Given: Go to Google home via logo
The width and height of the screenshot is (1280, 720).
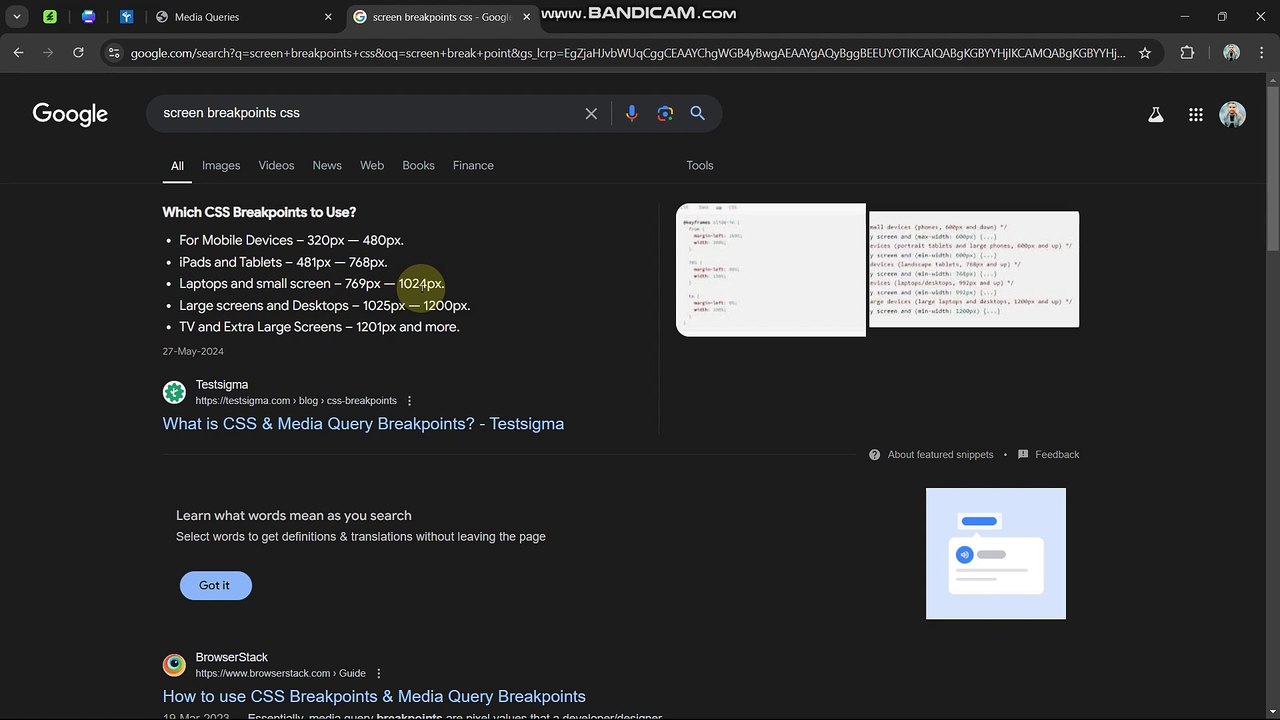Looking at the screenshot, I should pyautogui.click(x=70, y=114).
